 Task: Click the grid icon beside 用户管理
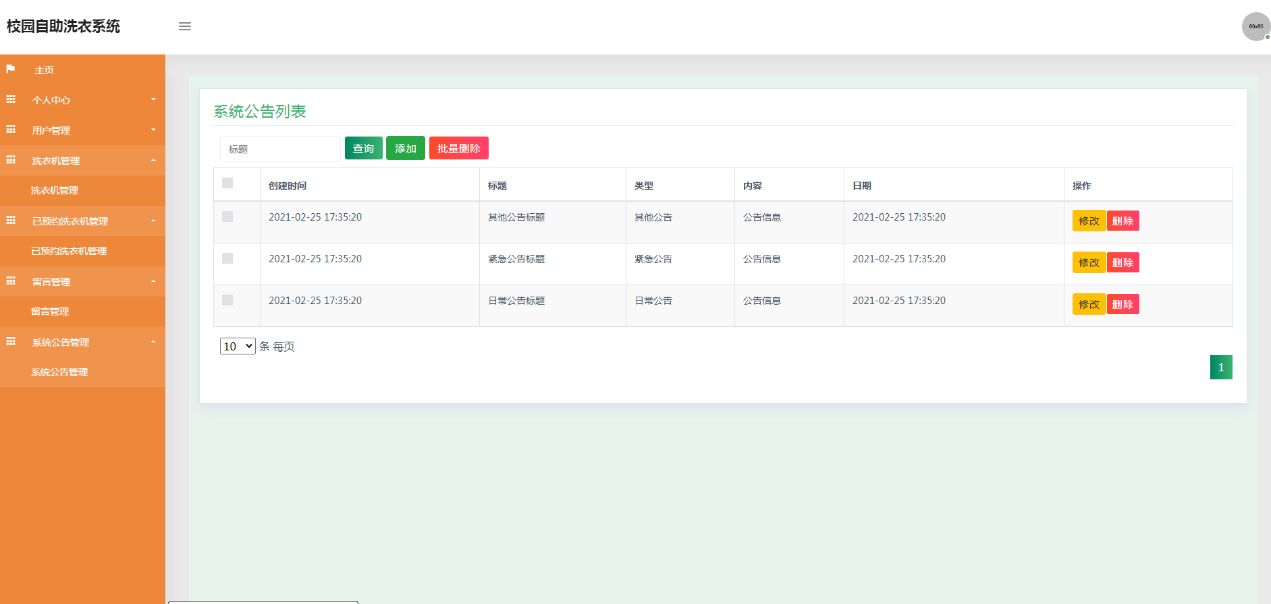[x=11, y=129]
